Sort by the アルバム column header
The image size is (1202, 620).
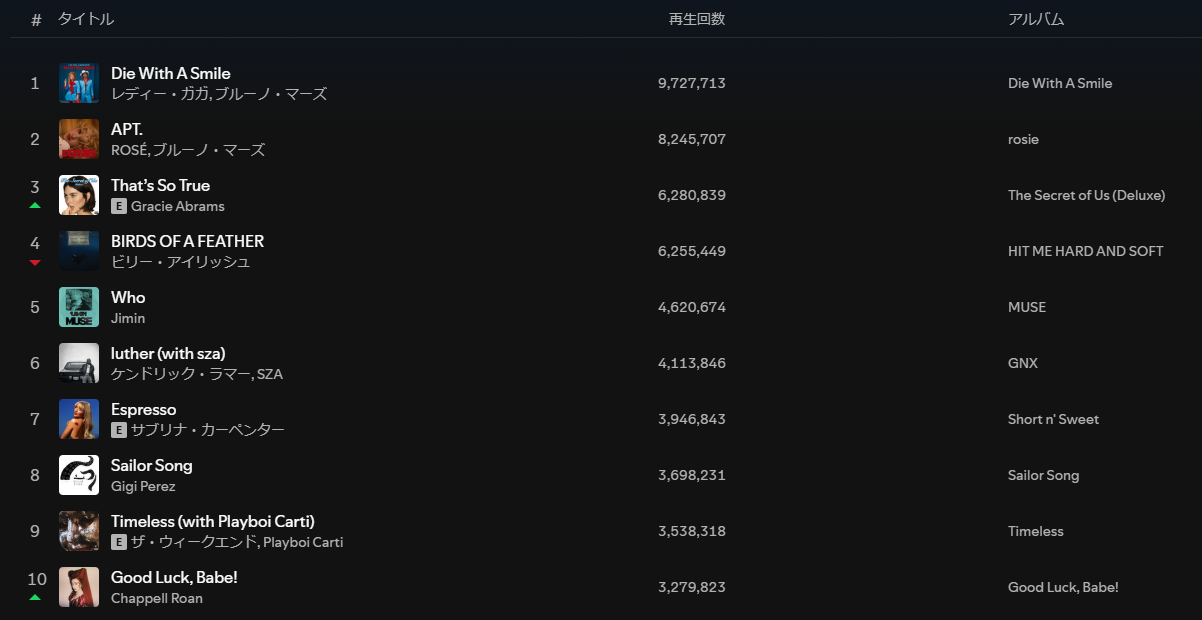(1036, 19)
